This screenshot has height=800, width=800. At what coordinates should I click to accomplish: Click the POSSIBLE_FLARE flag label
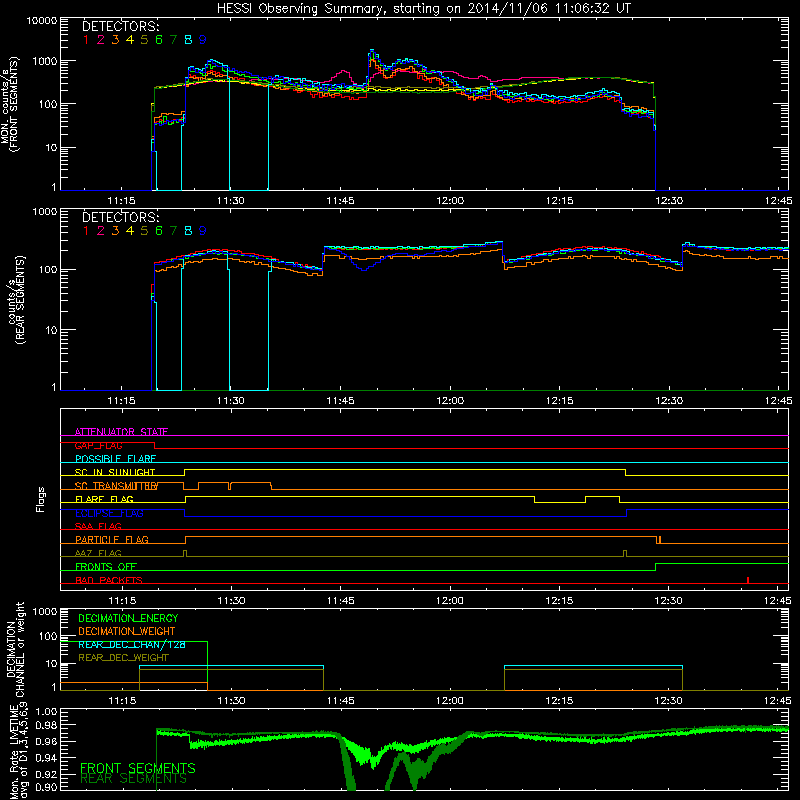tap(115, 459)
